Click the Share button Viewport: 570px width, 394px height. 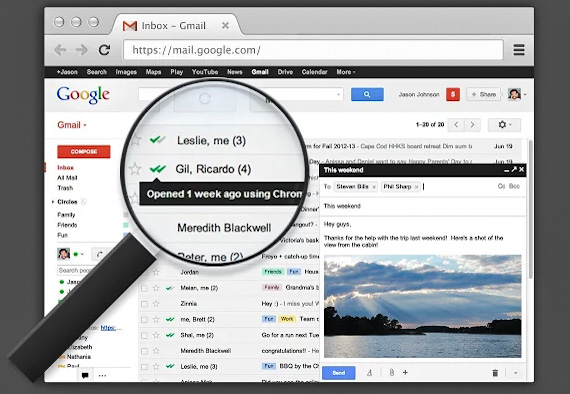point(483,95)
